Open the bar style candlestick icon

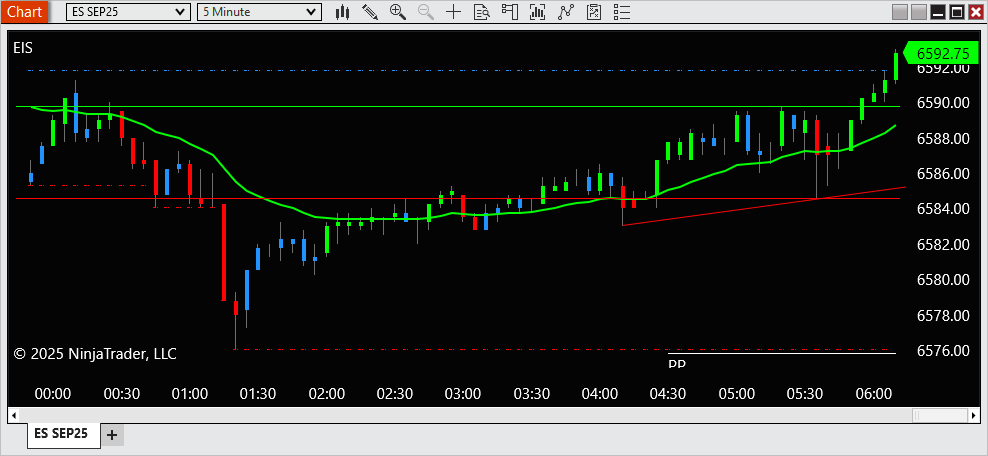[342, 11]
